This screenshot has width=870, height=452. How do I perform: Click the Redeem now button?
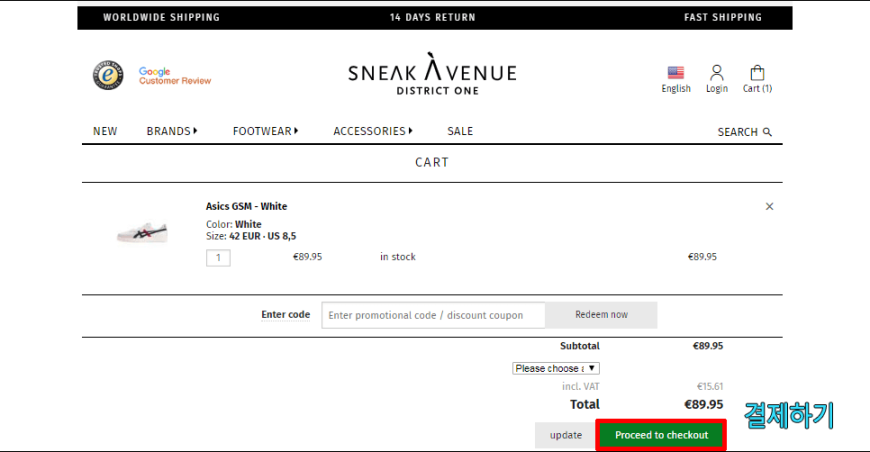click(601, 314)
